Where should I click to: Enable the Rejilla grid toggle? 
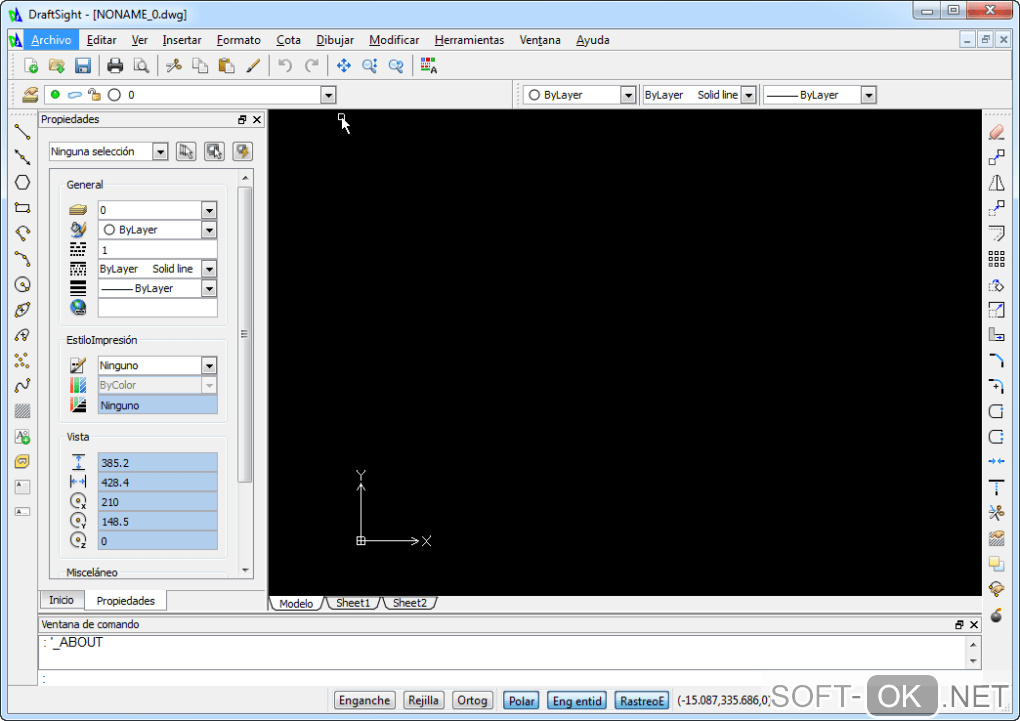(x=424, y=700)
